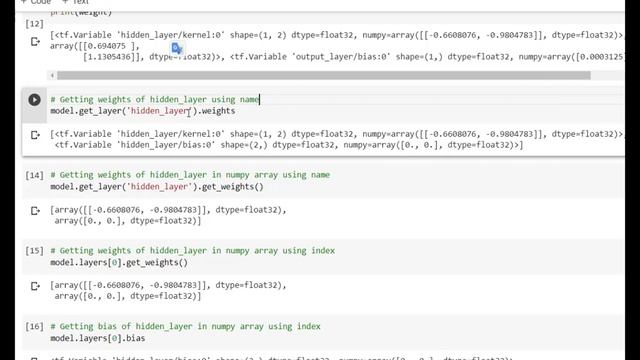Click output text 'output_layer/bias:0'
The height and width of the screenshot is (360, 640).
(341, 57)
